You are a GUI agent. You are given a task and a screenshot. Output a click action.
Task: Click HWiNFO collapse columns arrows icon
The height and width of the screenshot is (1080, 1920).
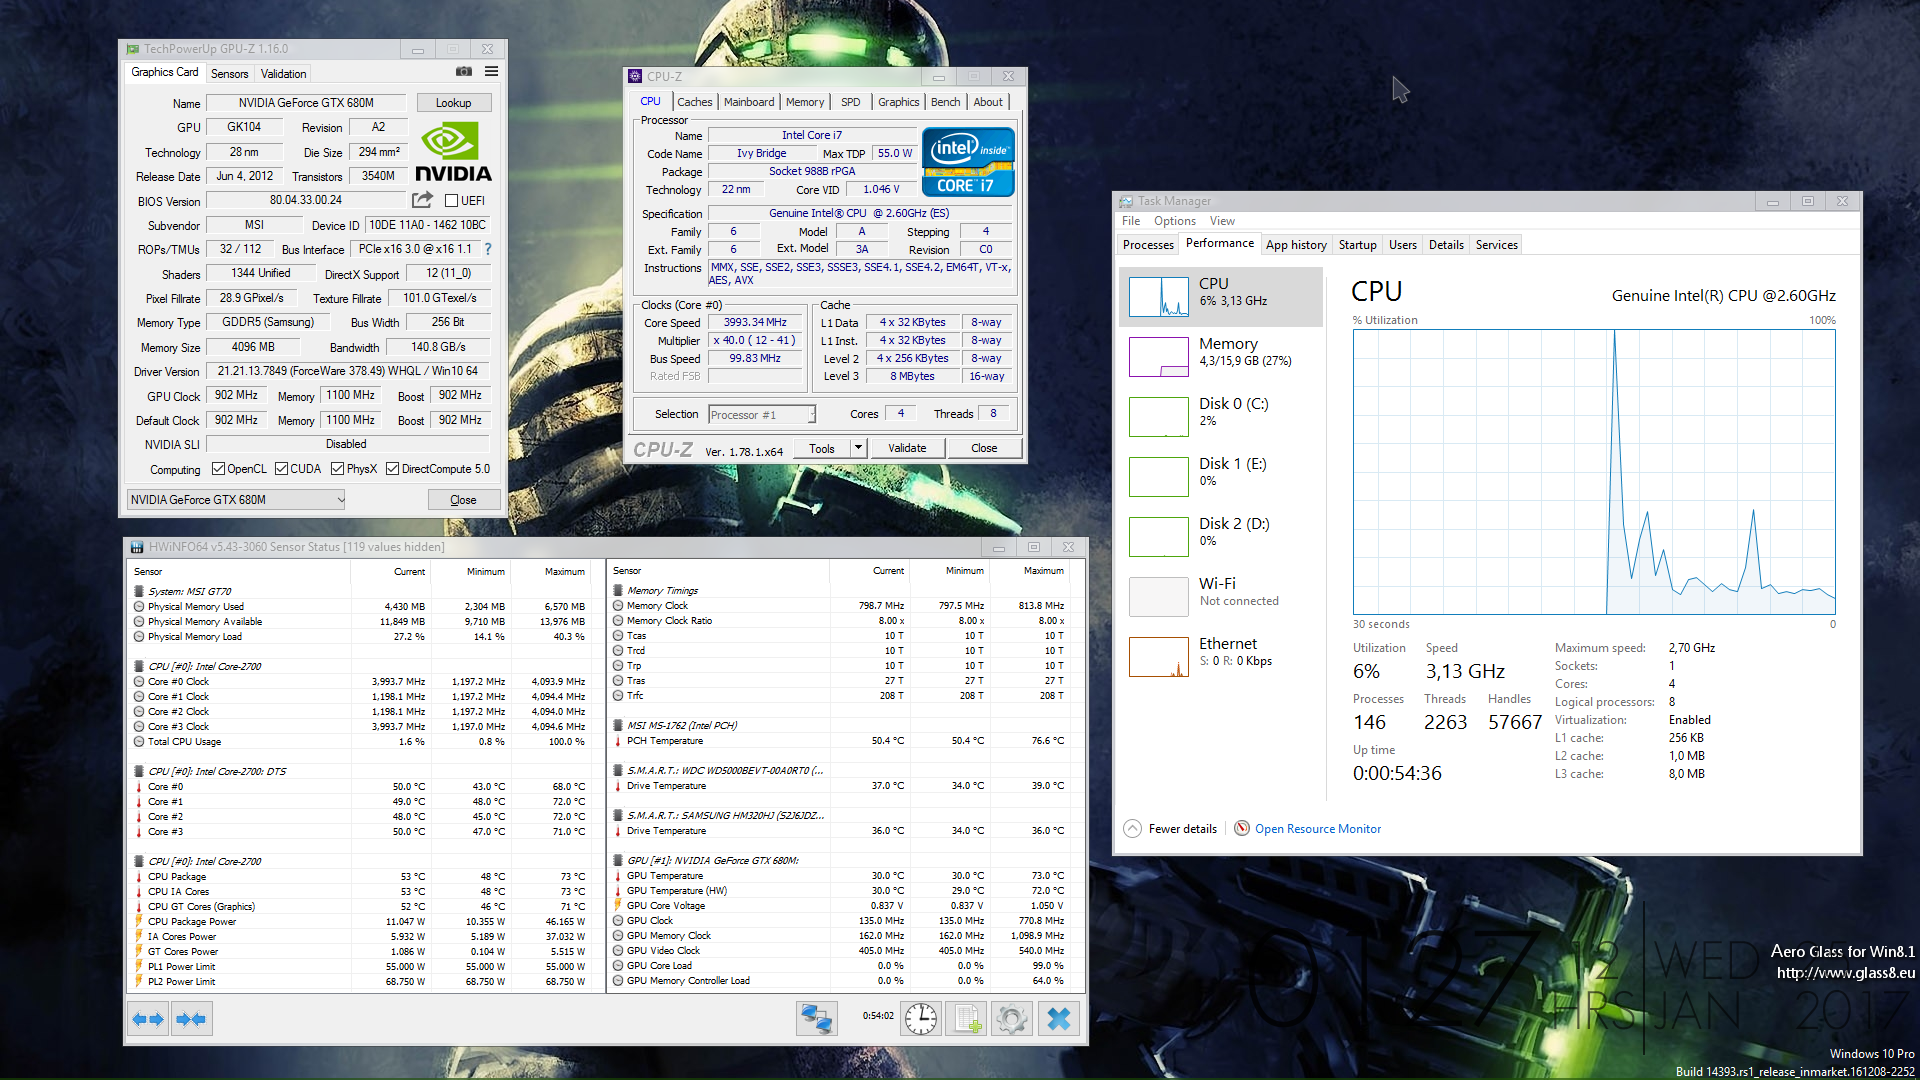click(190, 1019)
